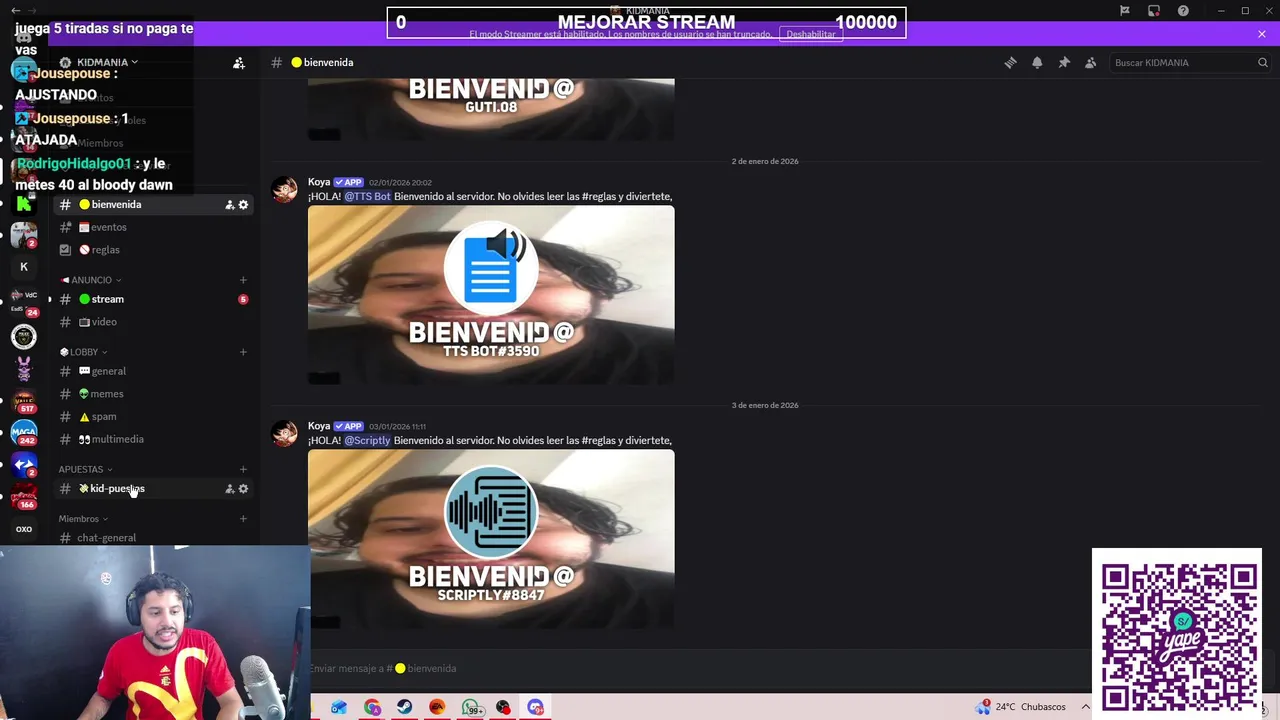Screen dimensions: 1280x720
Task: Add channel to Miembros category
Action: pos(243,518)
